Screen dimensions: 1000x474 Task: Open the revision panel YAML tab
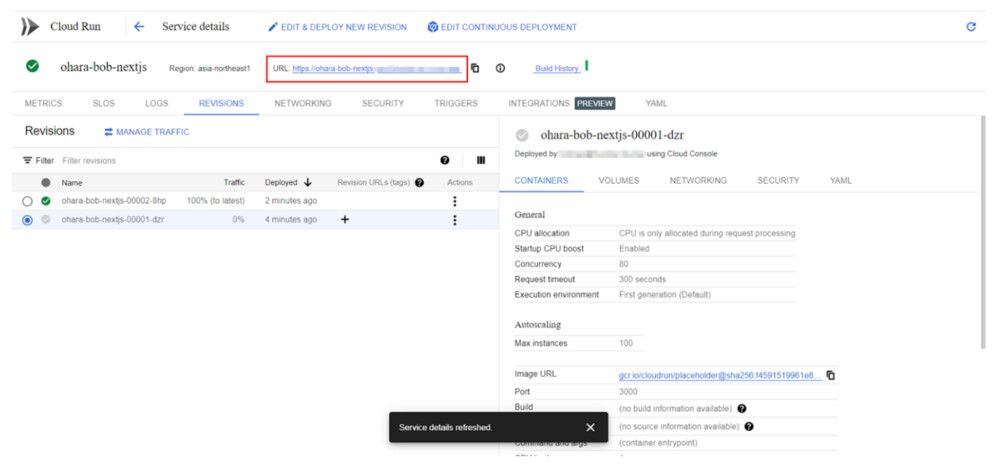click(x=841, y=181)
